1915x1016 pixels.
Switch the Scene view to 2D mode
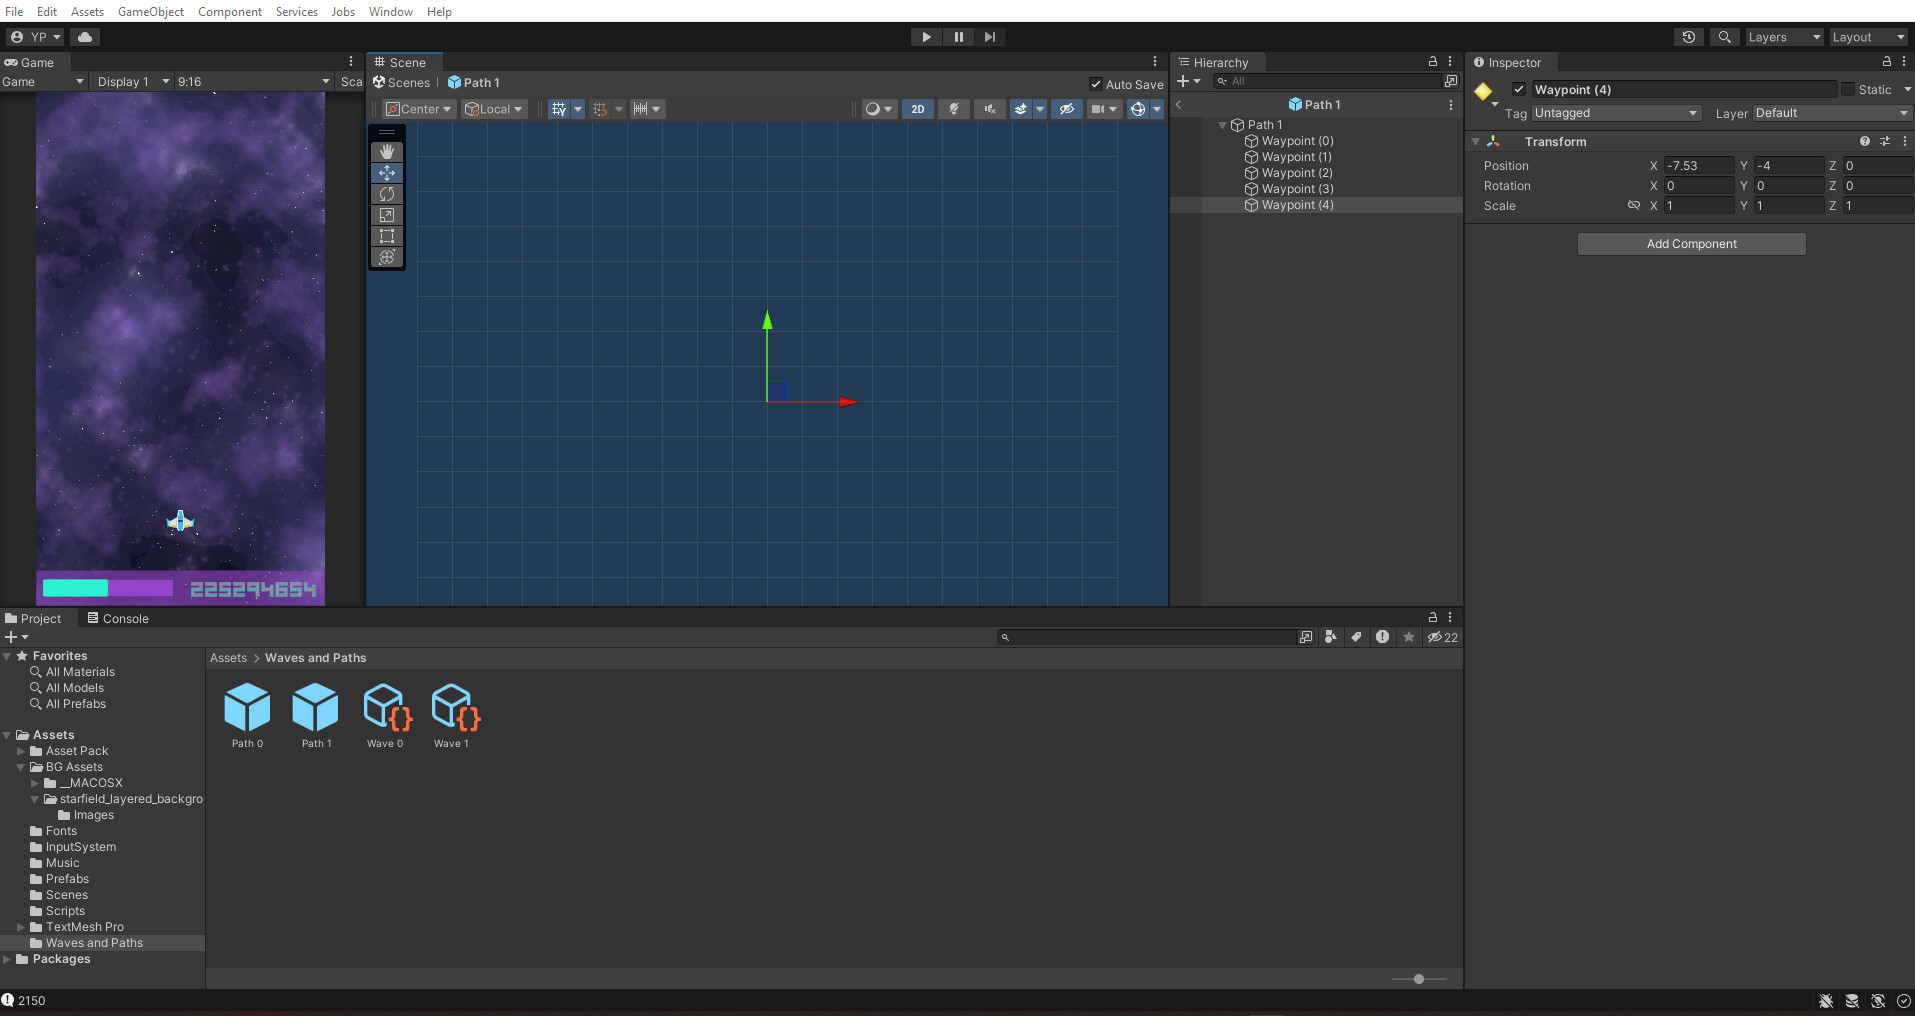click(917, 108)
